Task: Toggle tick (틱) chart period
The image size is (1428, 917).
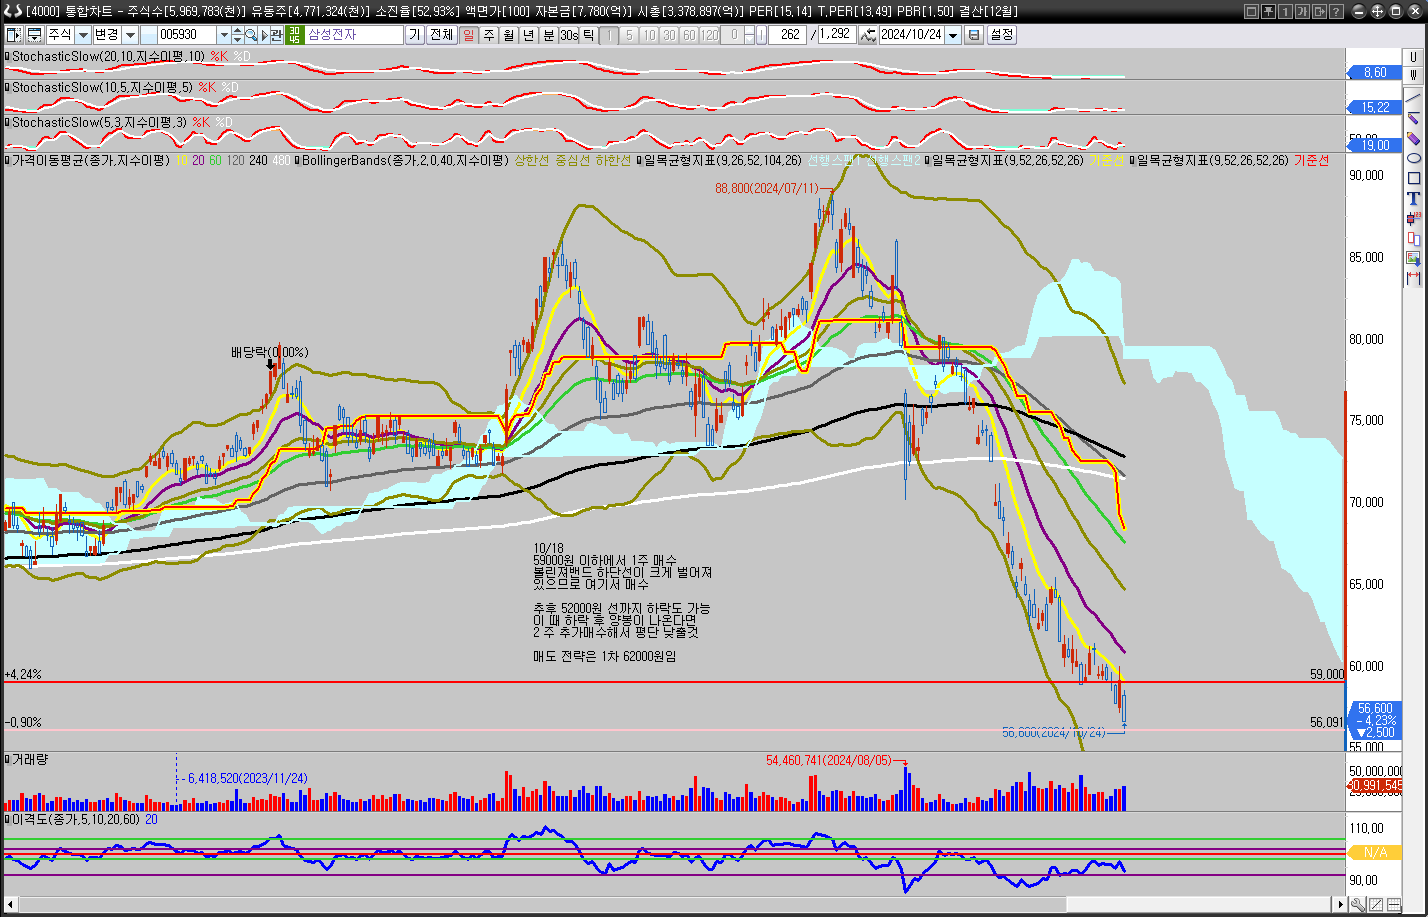Action: (589, 35)
